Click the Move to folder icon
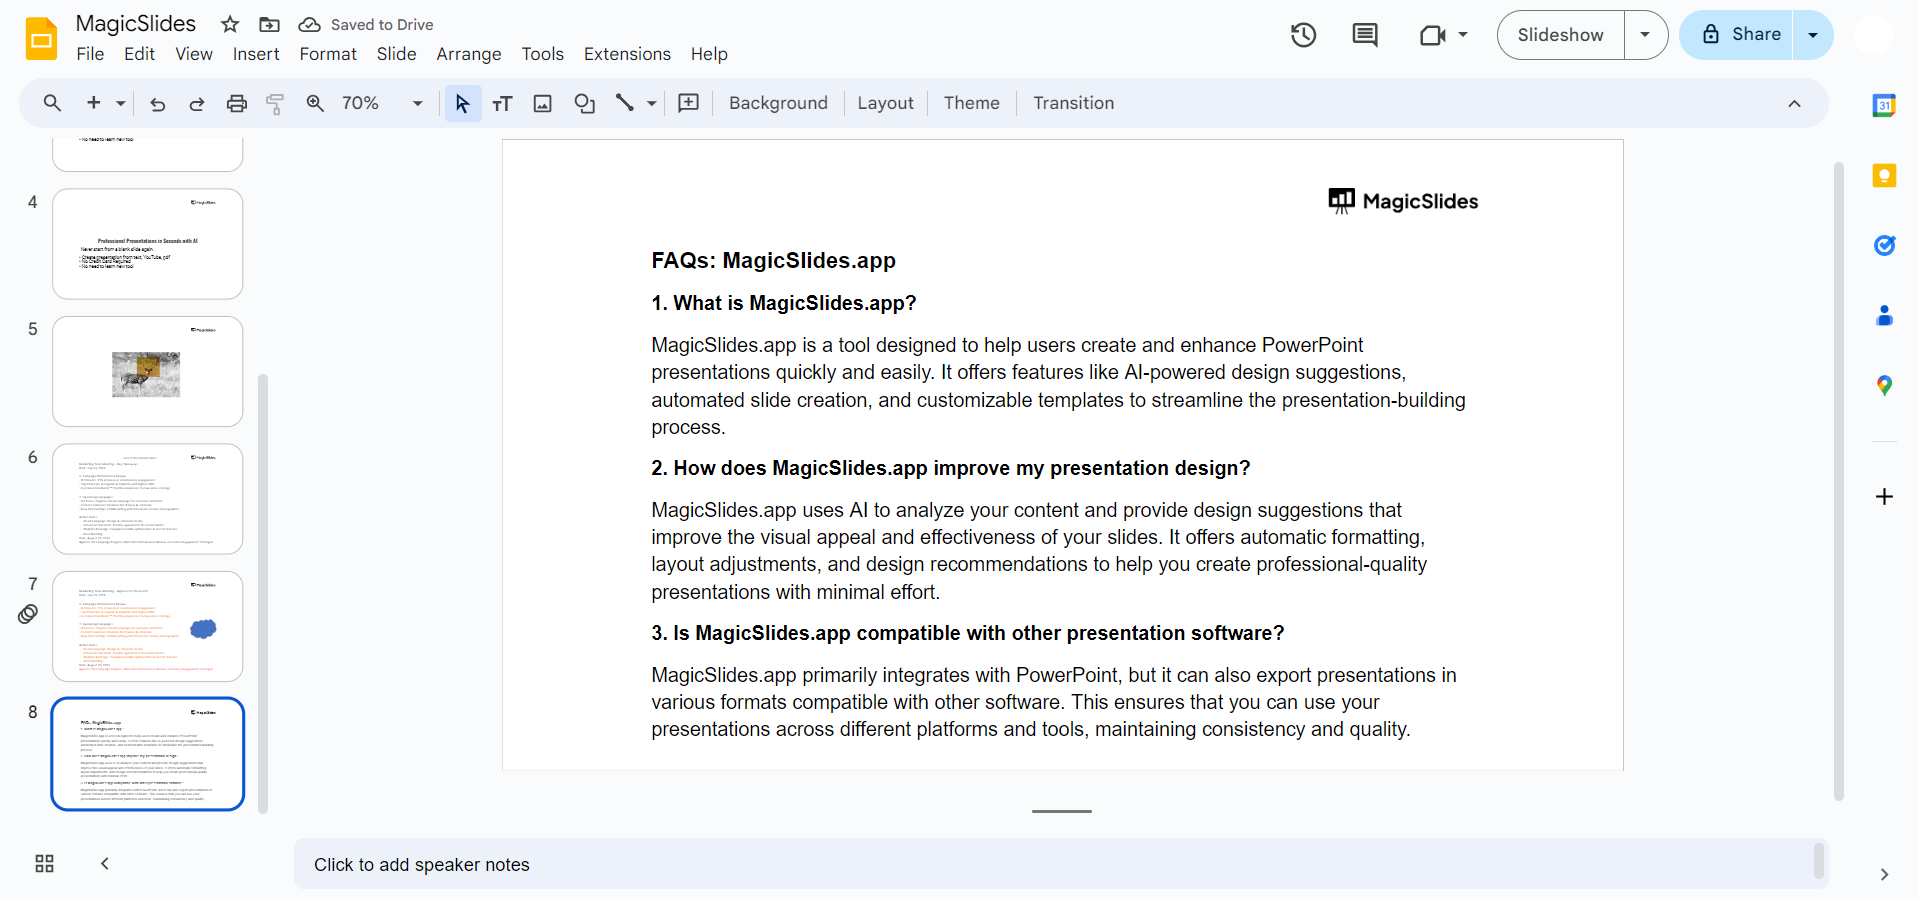Screen dimensions: 1918x899 (269, 24)
